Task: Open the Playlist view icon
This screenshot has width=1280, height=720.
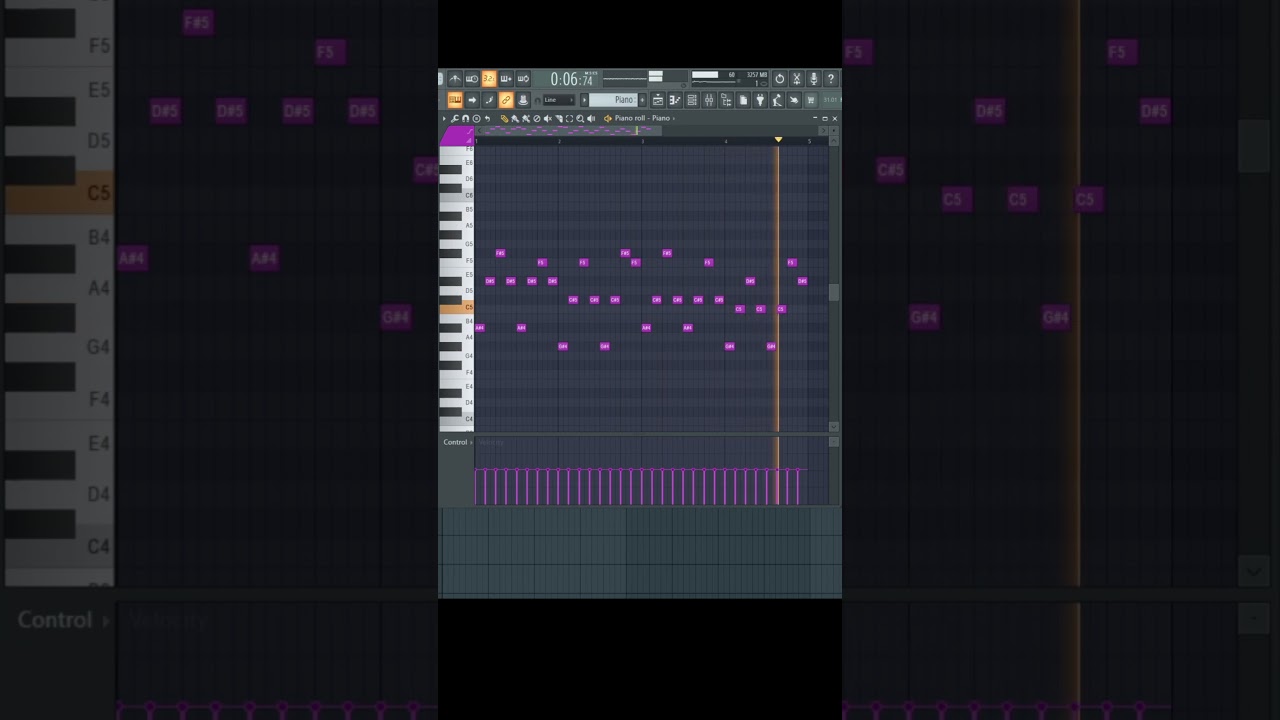Action: coord(658,100)
